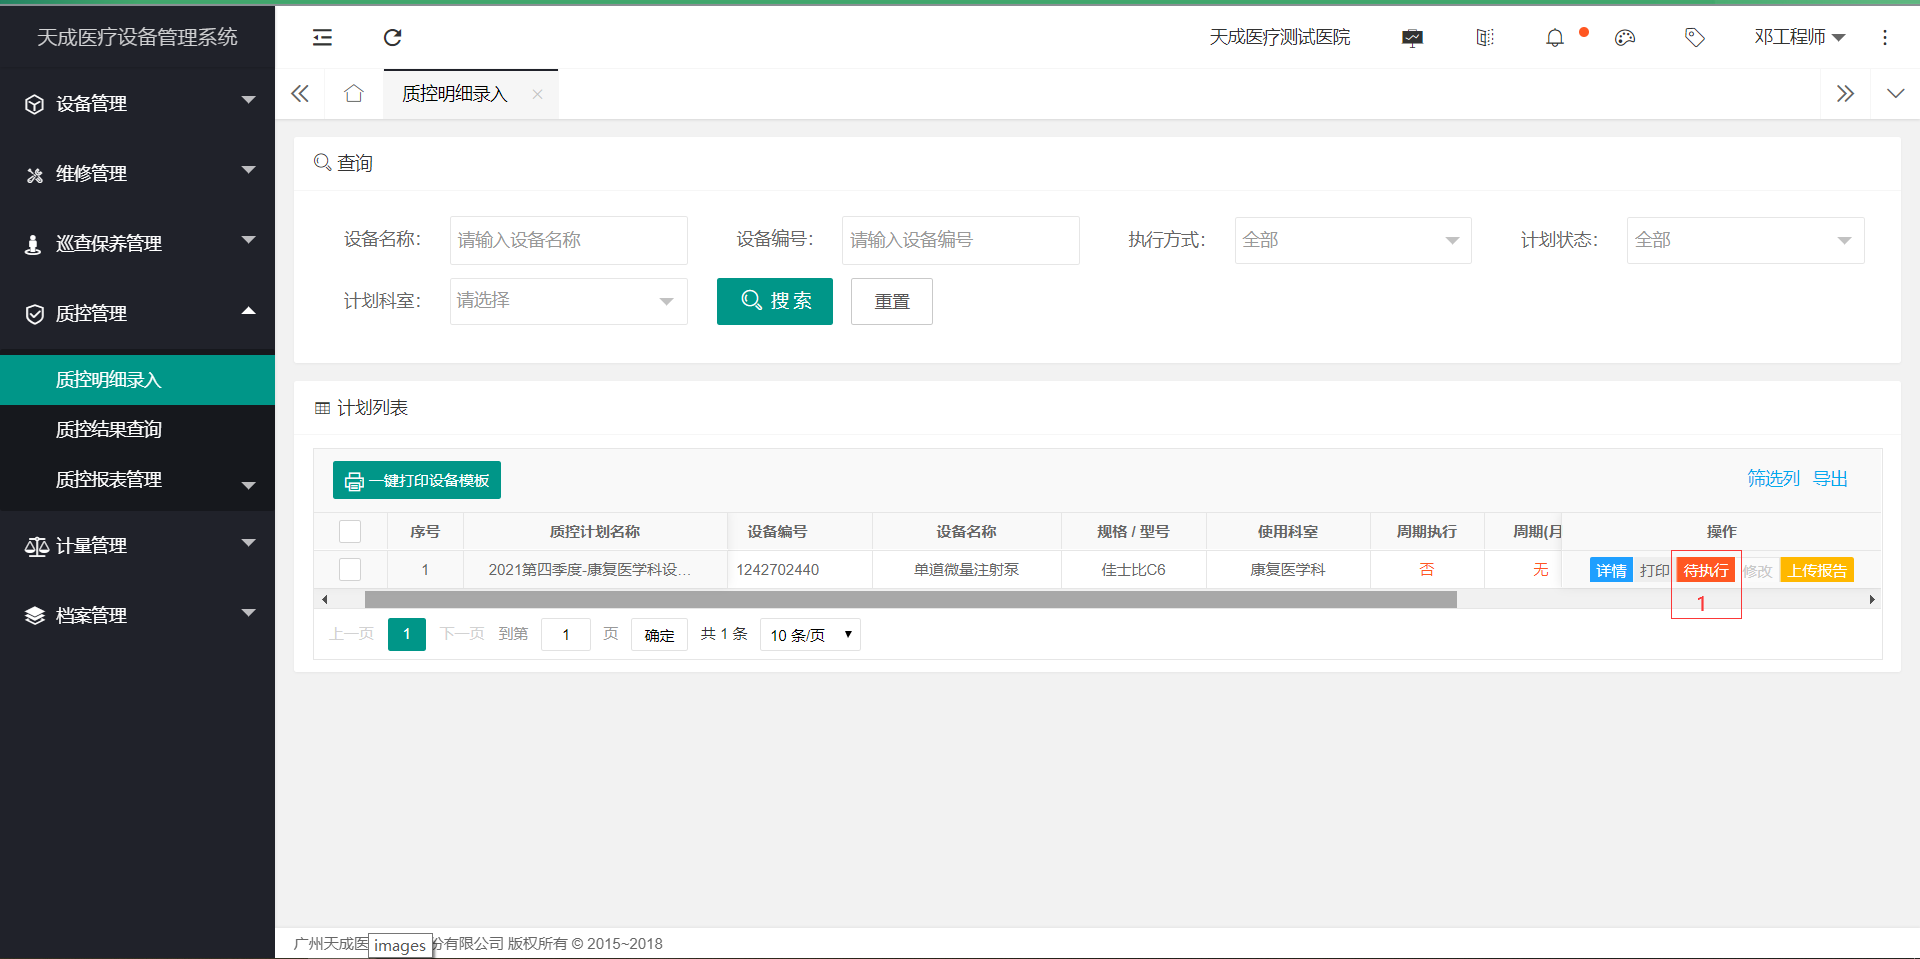
Task: Click the 待执行 button in row 1
Action: coord(1706,570)
